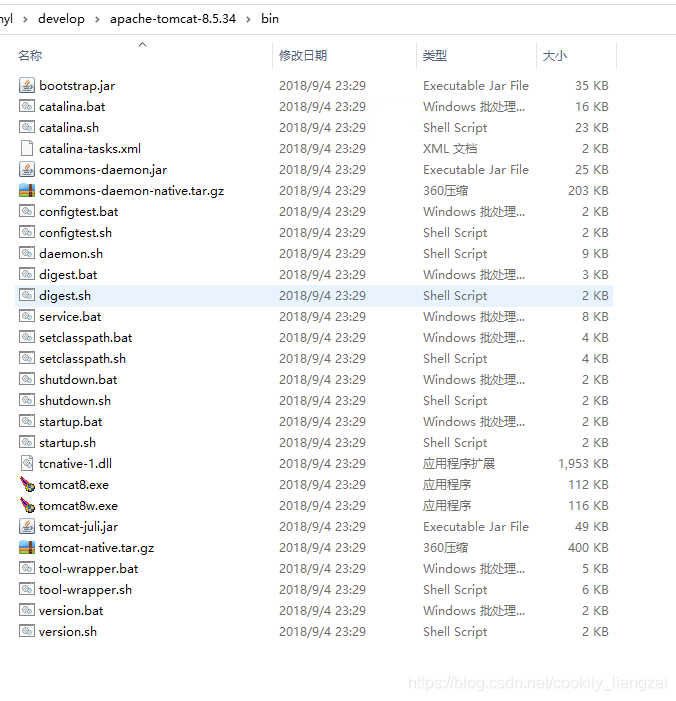Click the commons-daemon.jar Java icon
Viewport: 676px width, 701px height.
[x=27, y=169]
